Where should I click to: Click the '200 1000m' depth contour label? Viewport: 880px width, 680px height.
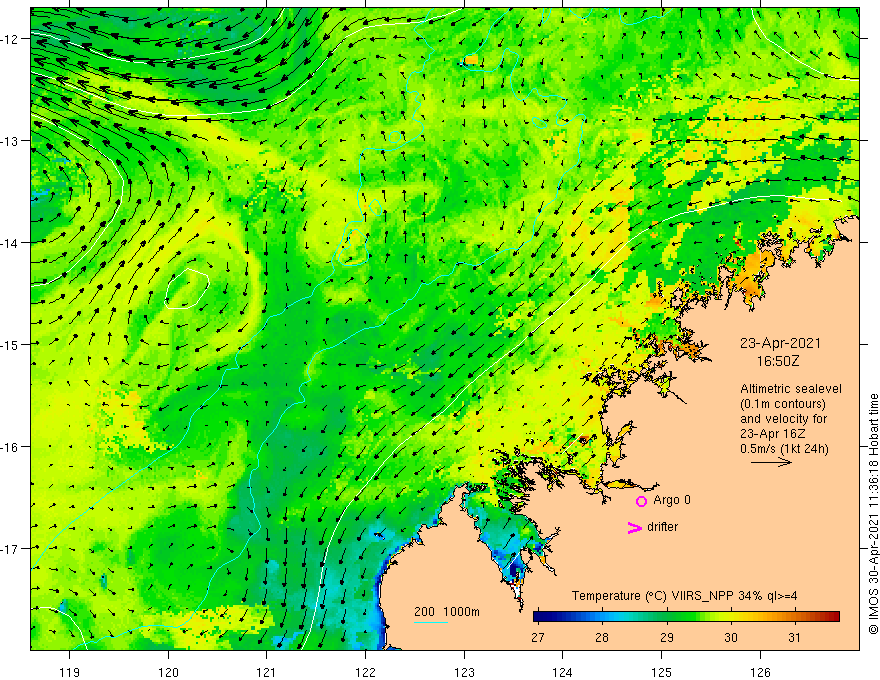coord(447,612)
